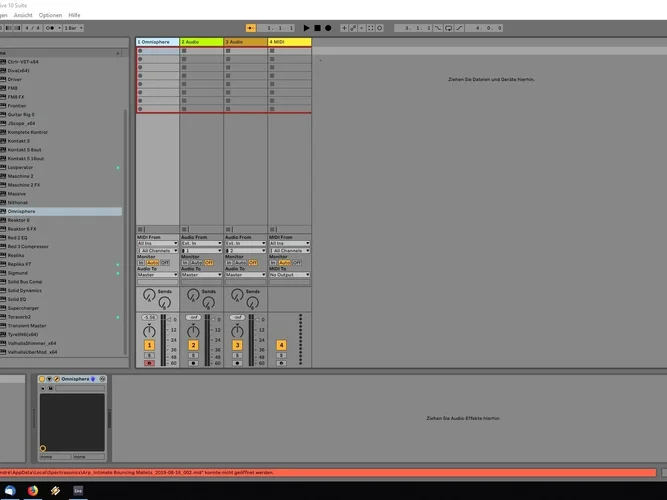The image size is (667, 500).
Task: Select the 4 MIDI track header
Action: tap(290, 42)
